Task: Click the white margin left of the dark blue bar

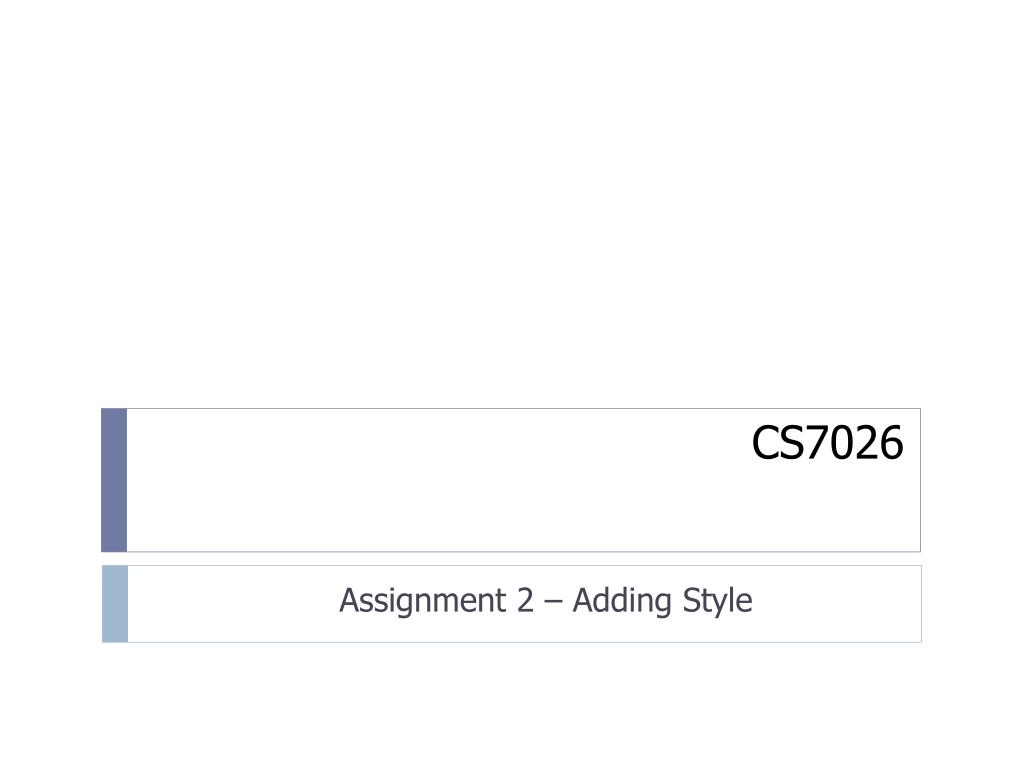Action: click(x=50, y=480)
